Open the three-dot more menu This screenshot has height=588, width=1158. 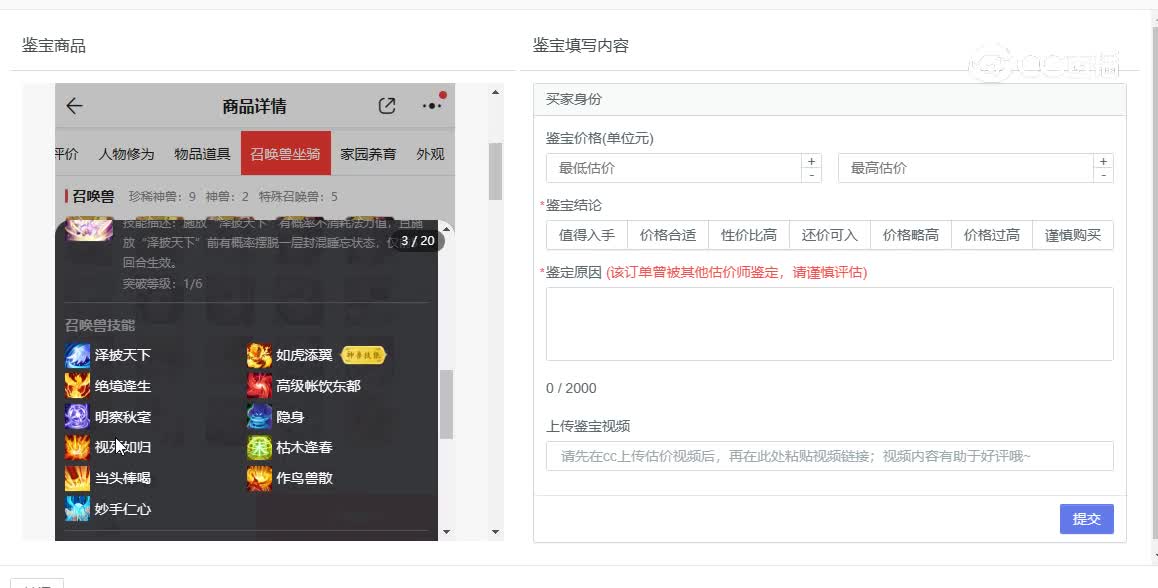[x=432, y=106]
